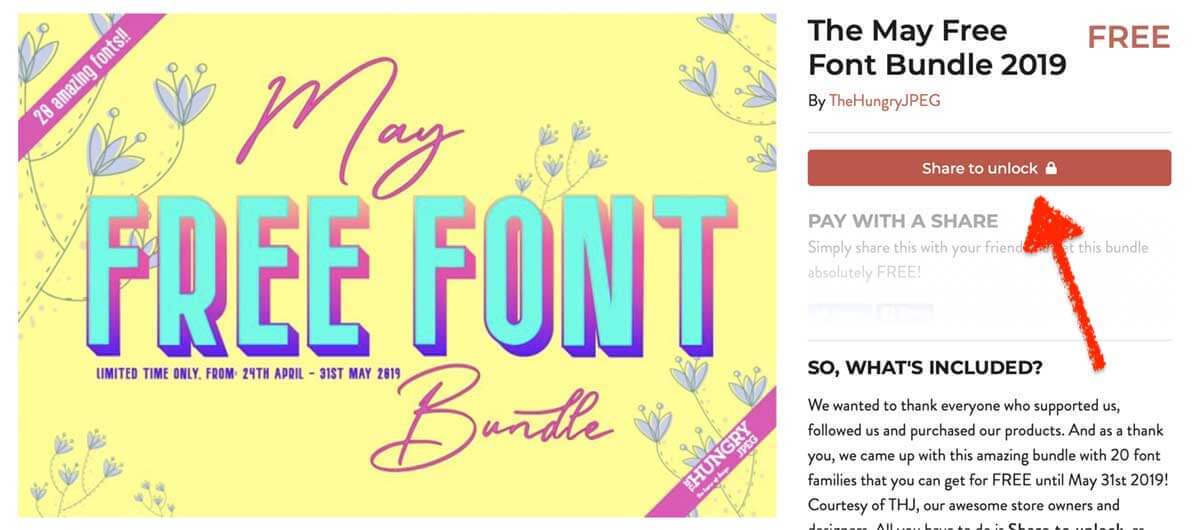The width and height of the screenshot is (1200, 530).
Task: Open TheHungryJPEG author link
Action: [x=885, y=101]
